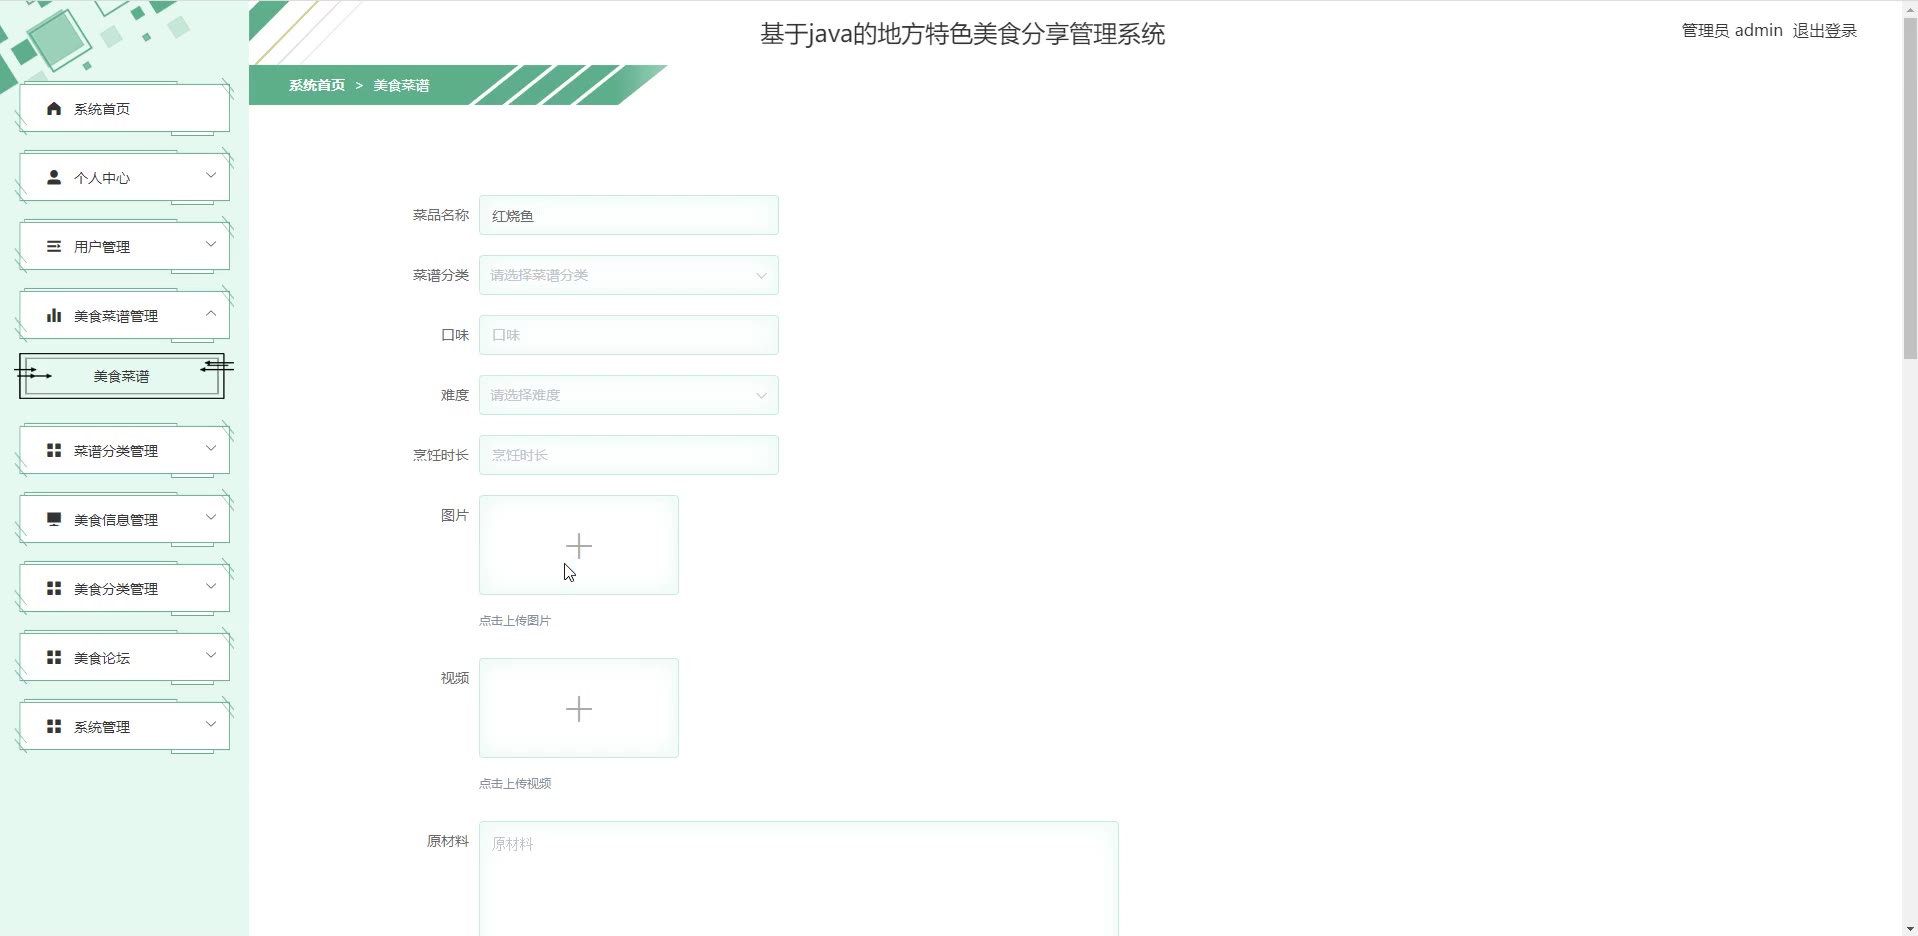Expand the 美食论坛 menu chevron
This screenshot has width=1918, height=936.
(211, 655)
